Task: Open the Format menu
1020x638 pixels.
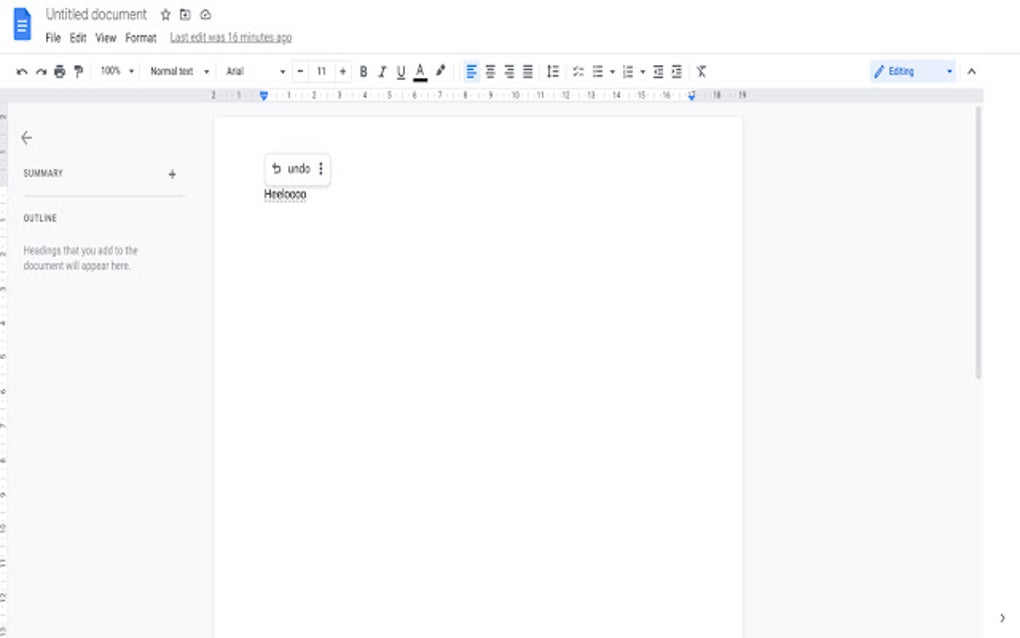Action: (140, 37)
